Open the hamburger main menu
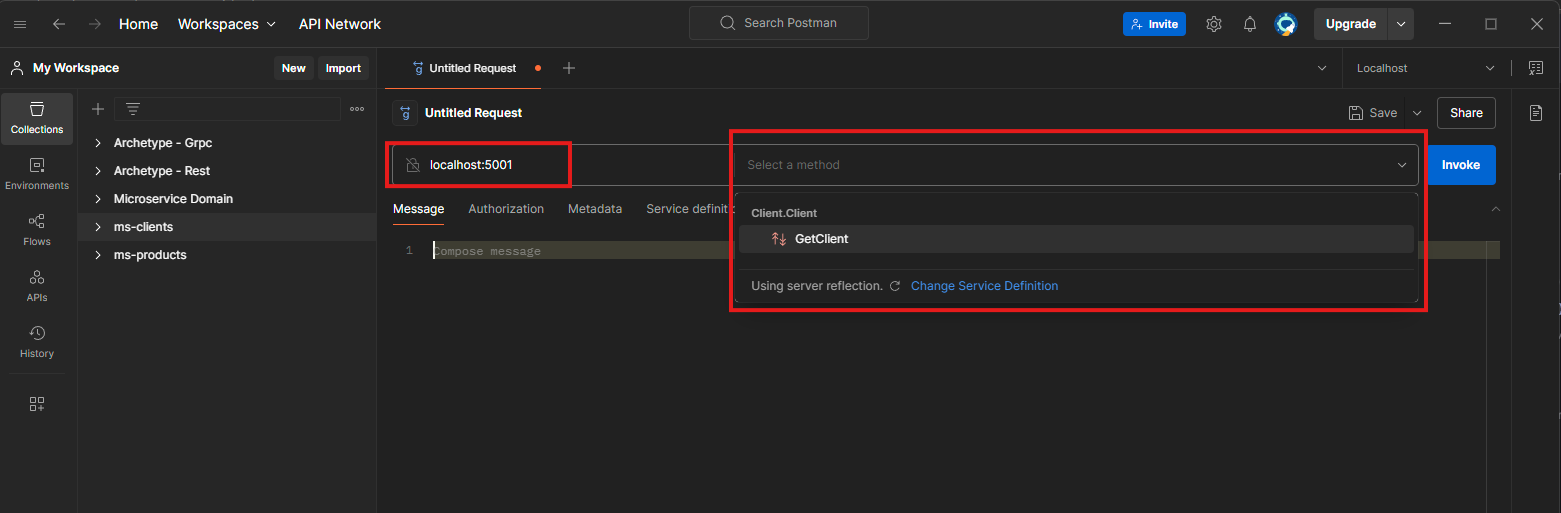1561x513 pixels. pos(20,24)
